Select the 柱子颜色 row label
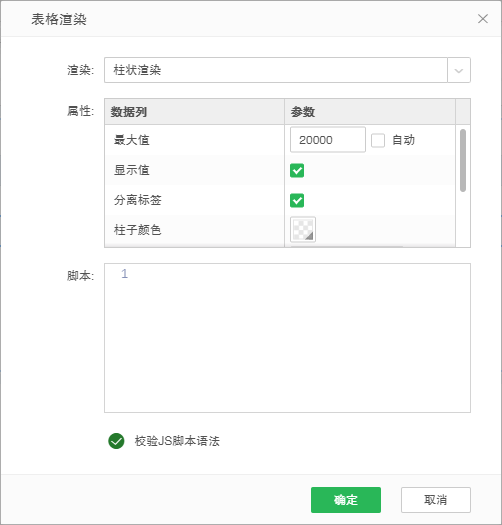 click(138, 230)
